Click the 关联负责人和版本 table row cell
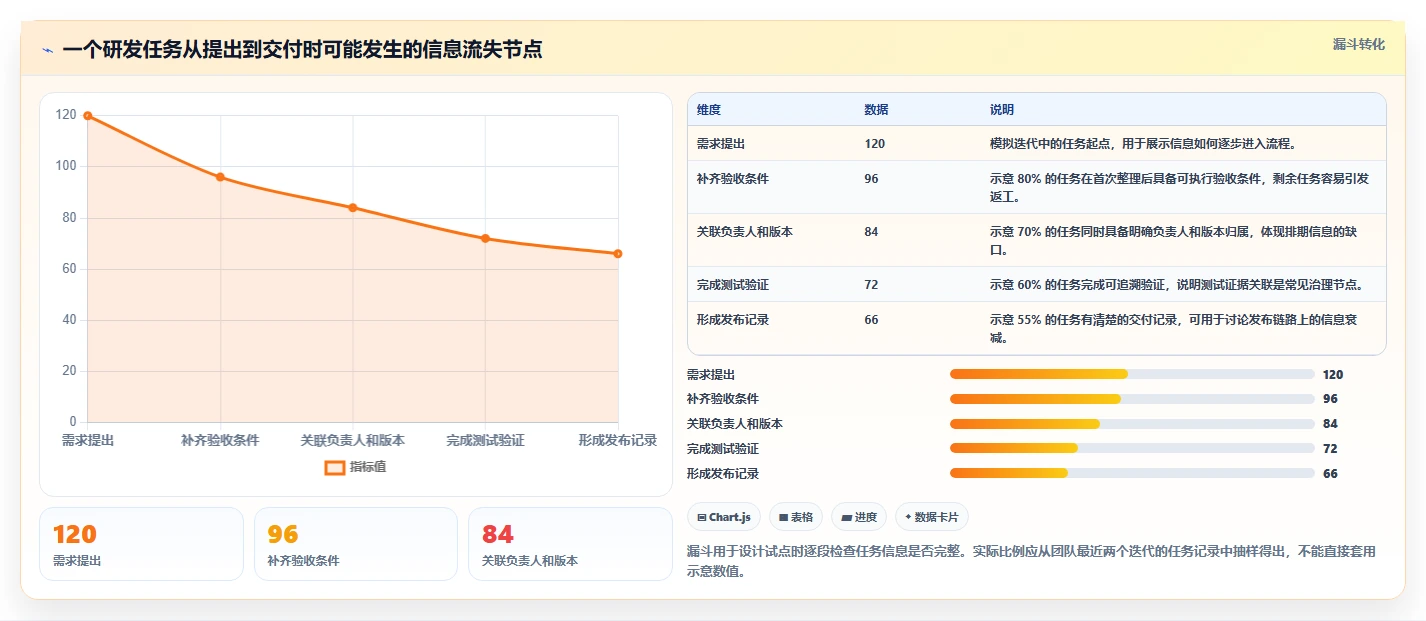 745,232
